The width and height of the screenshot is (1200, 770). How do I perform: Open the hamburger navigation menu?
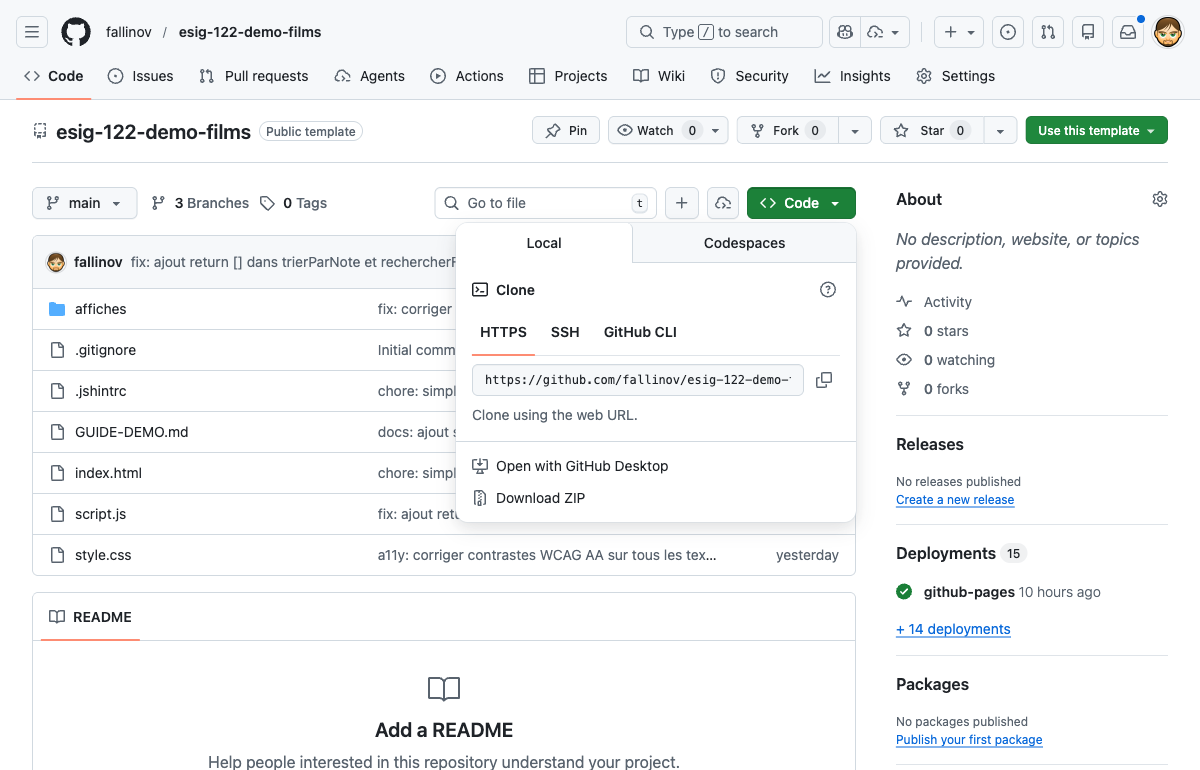[x=31, y=31]
